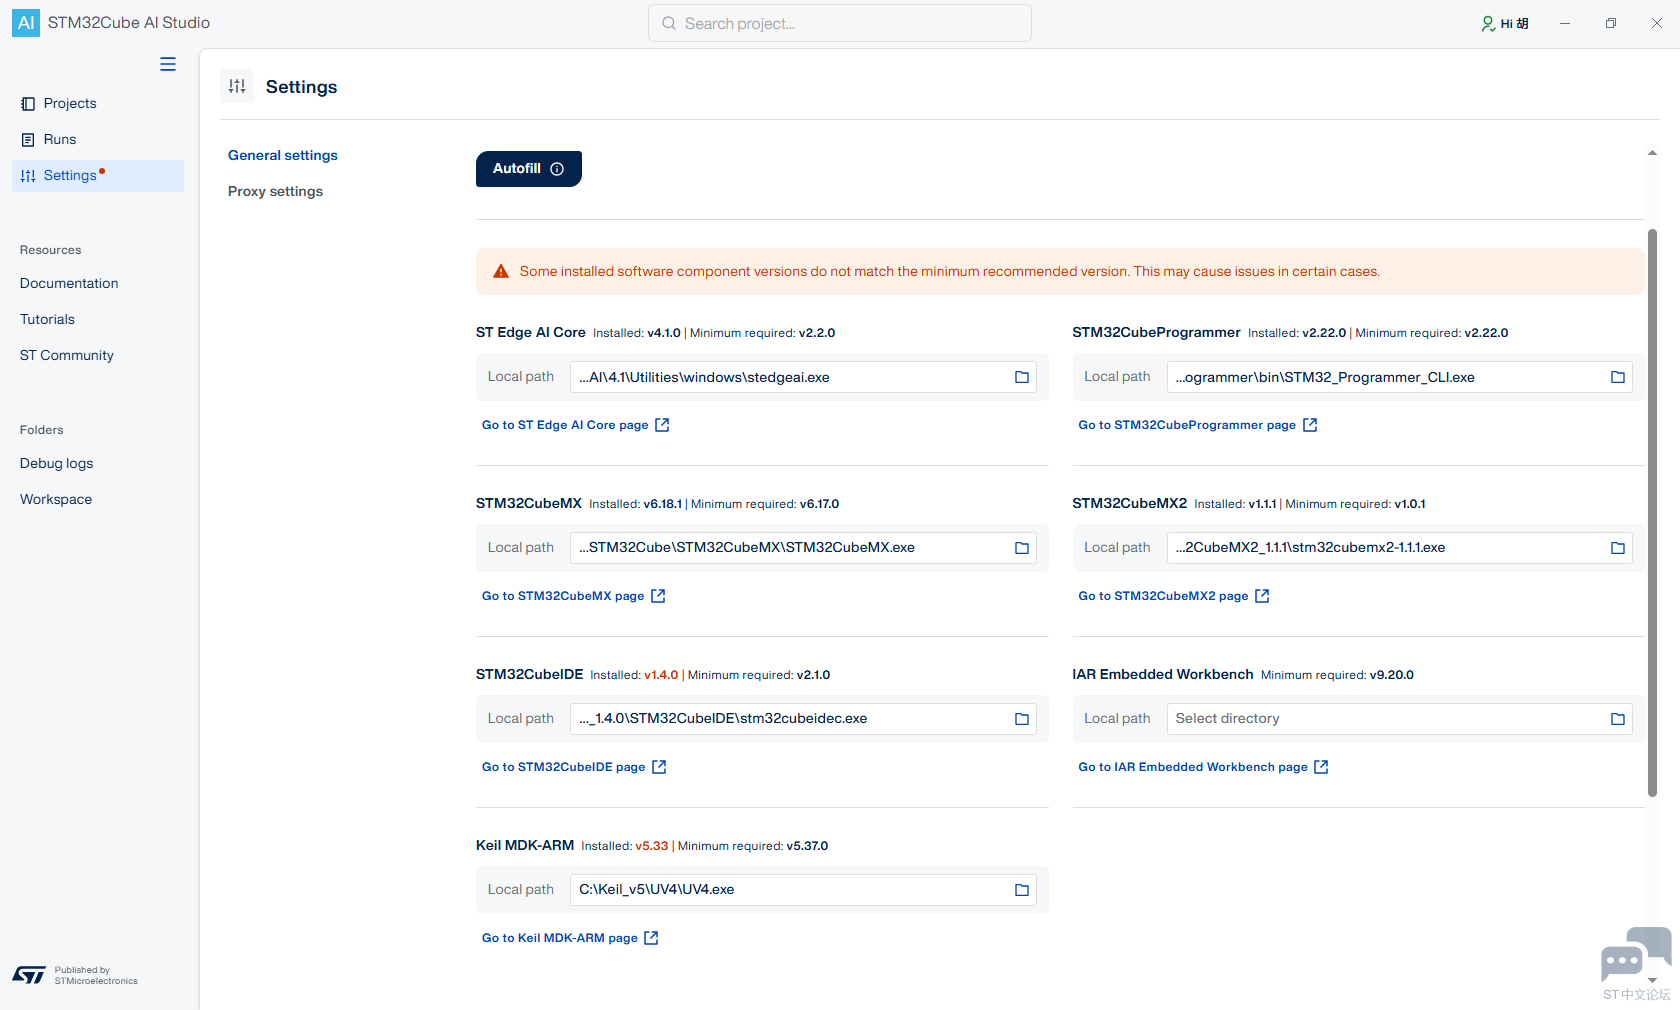
Task: Collapse sidebar with hamburger menu icon
Action: coord(168,64)
